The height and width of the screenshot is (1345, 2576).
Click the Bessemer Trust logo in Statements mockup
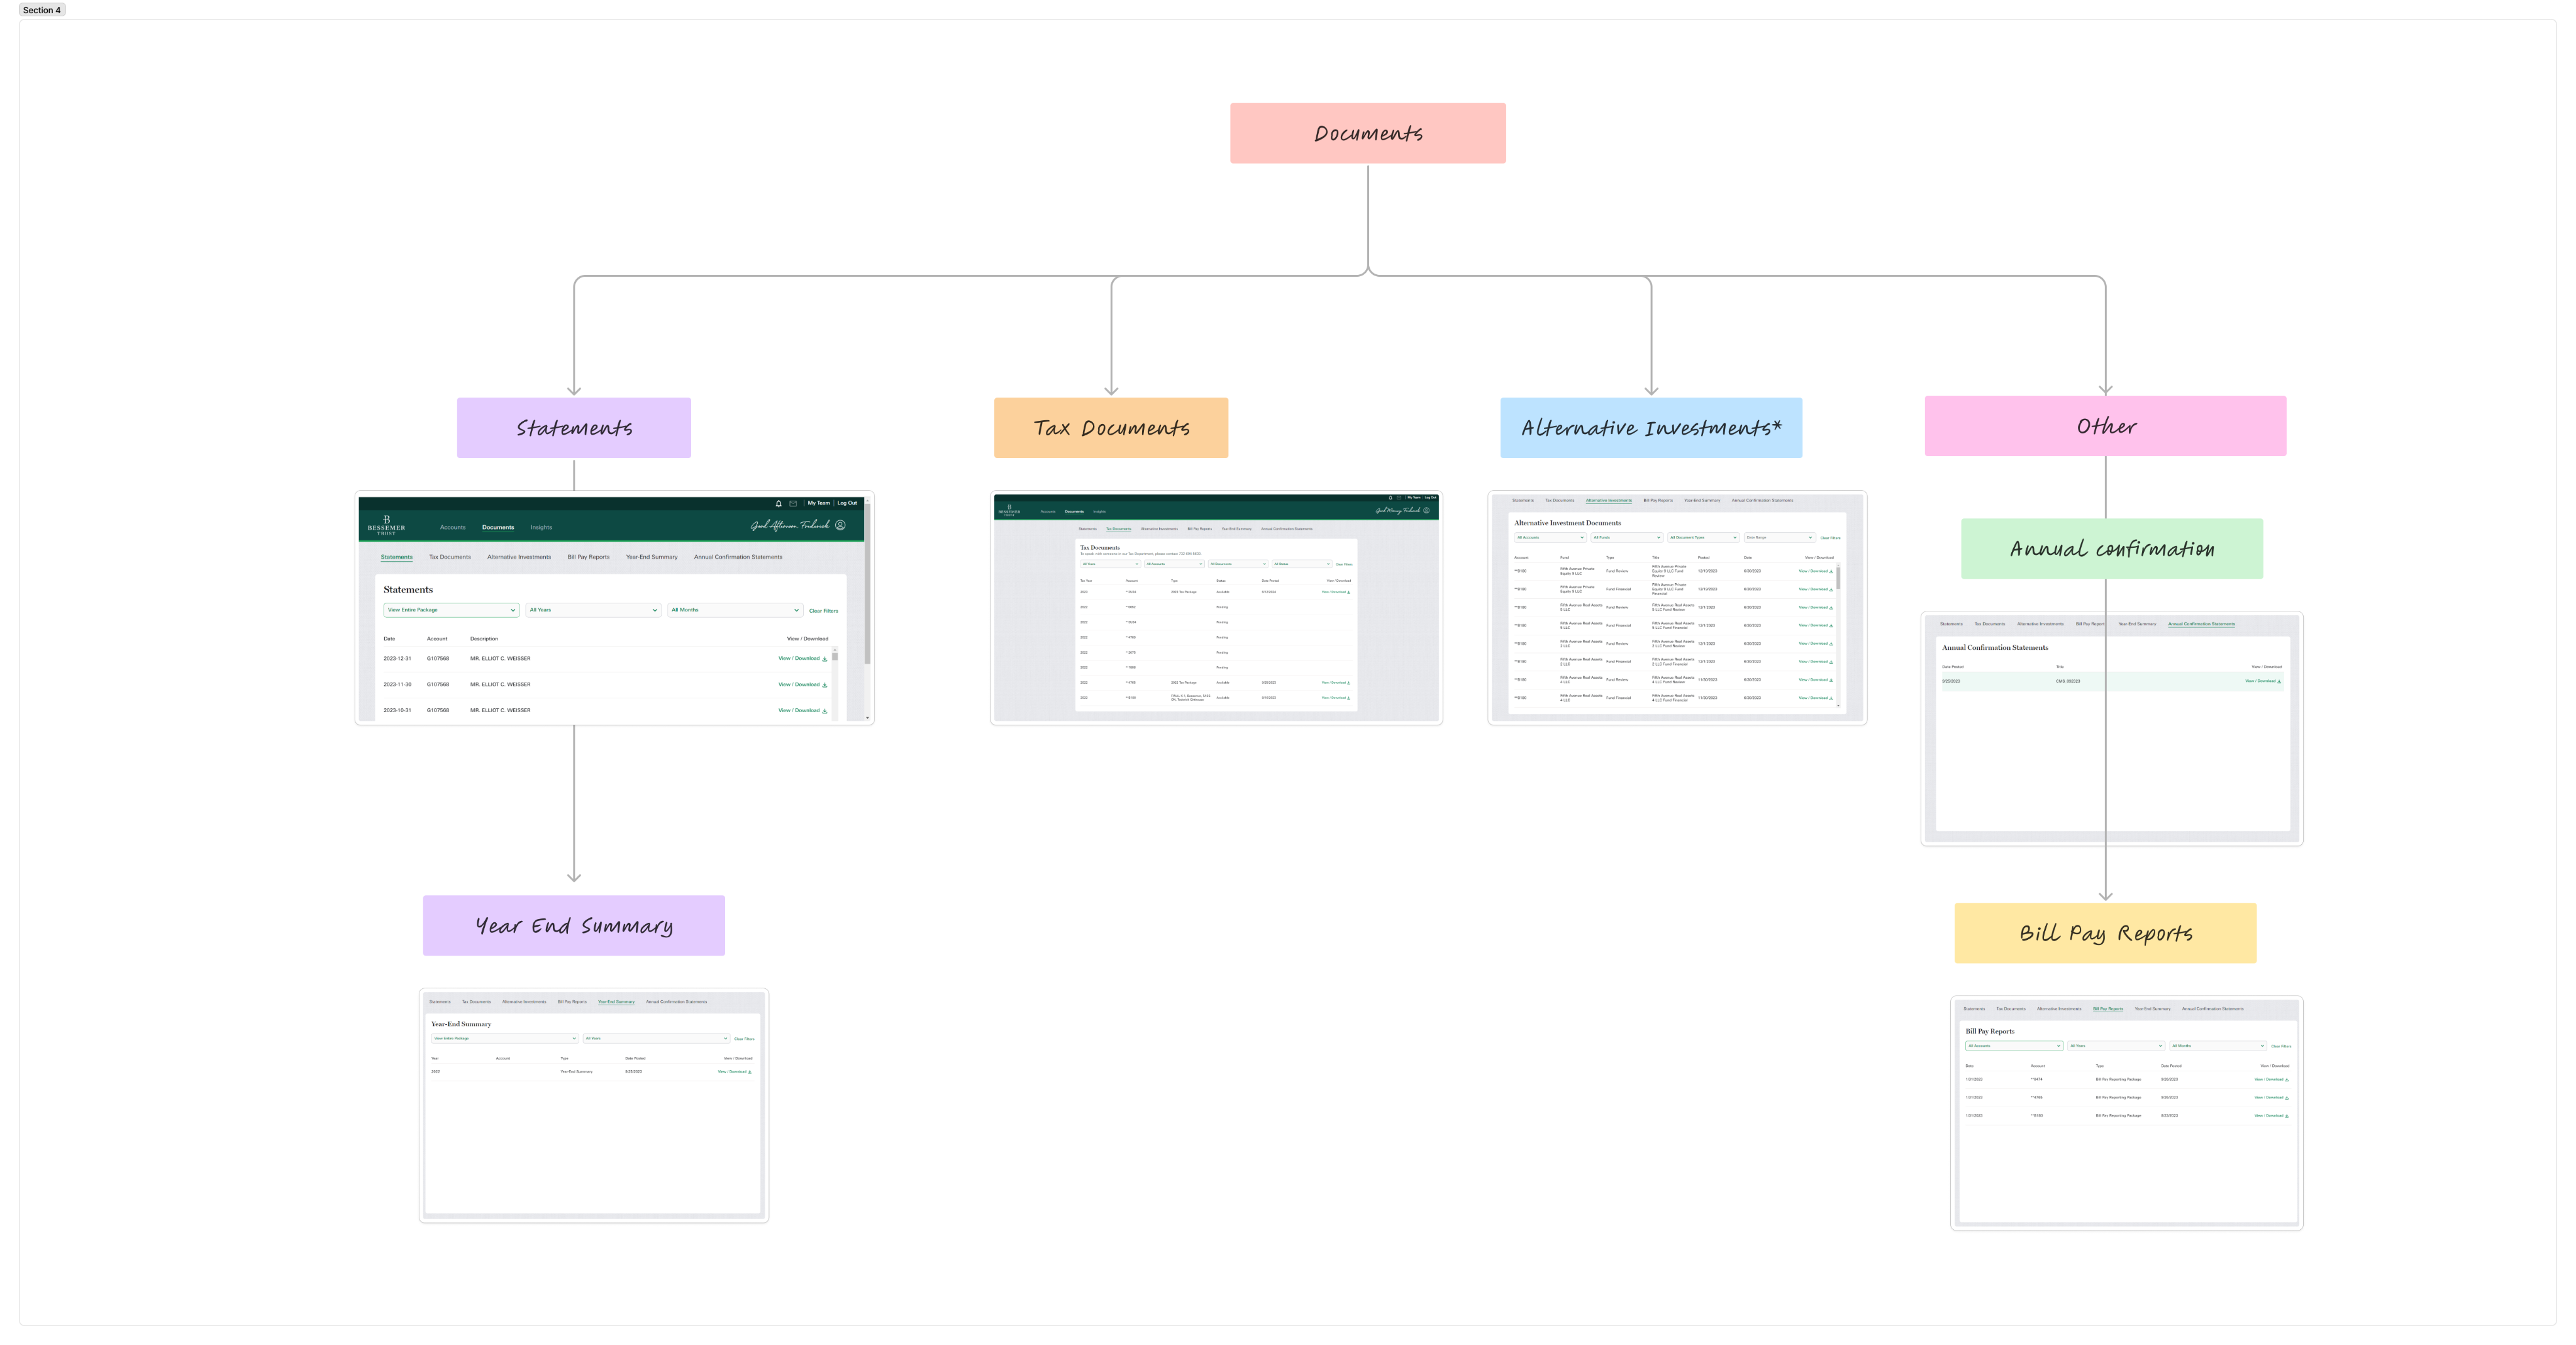(386, 525)
